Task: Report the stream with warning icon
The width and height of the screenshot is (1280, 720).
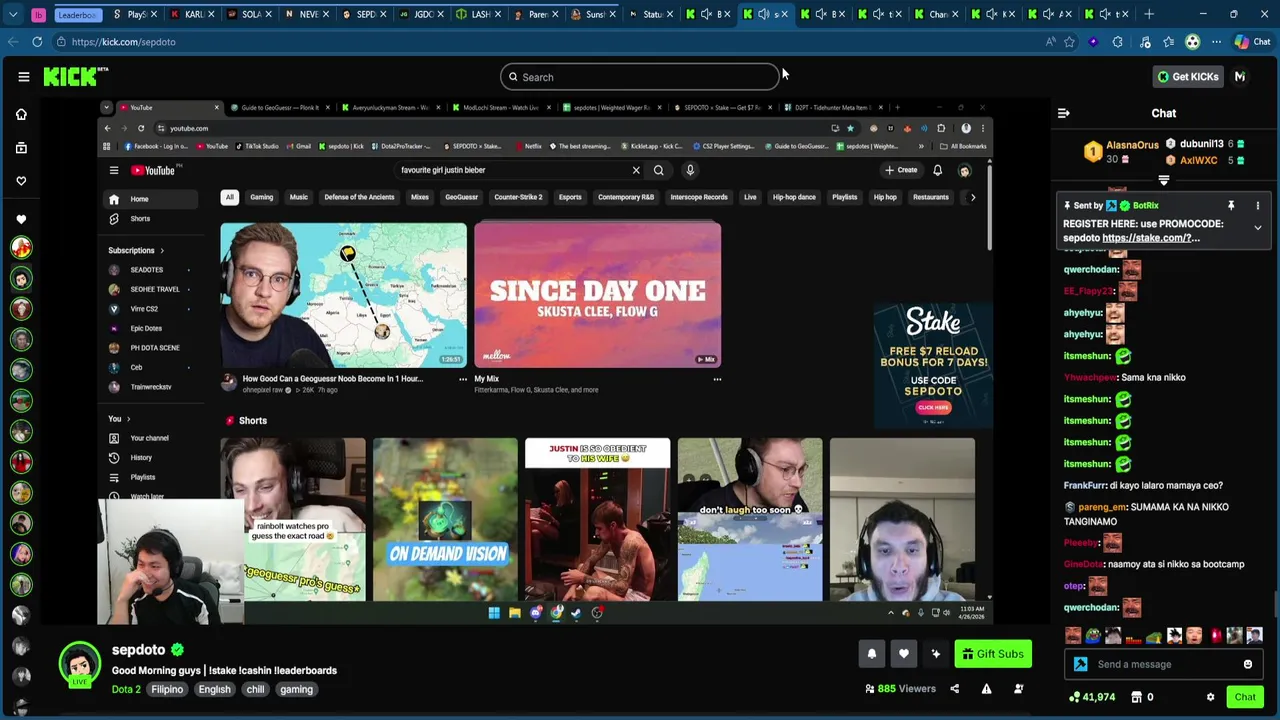Action: (986, 689)
